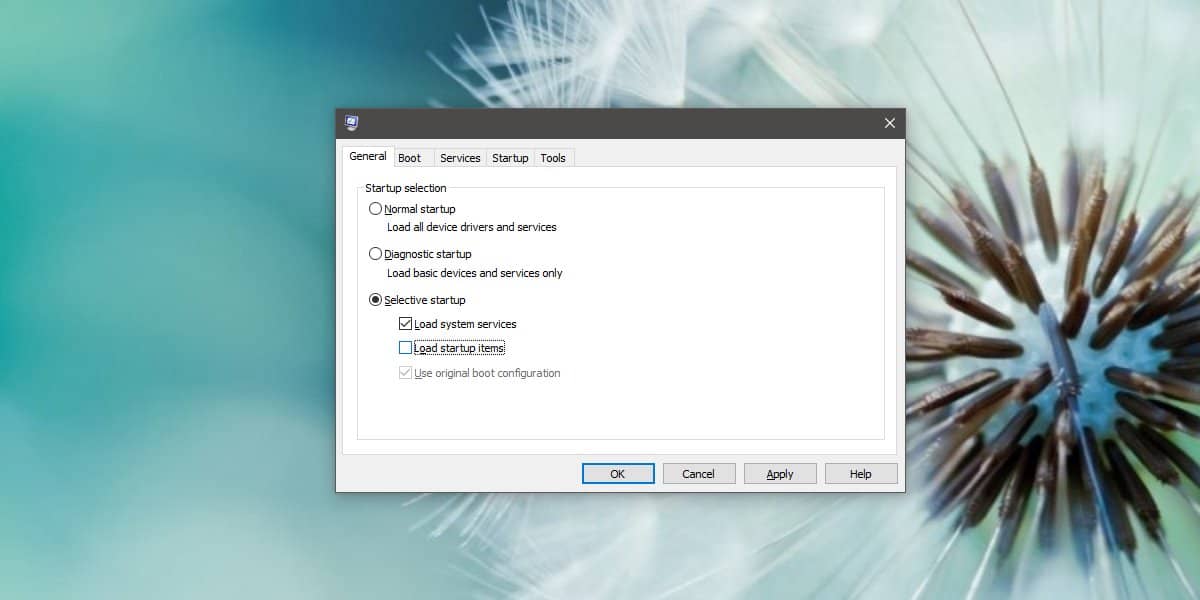
Task: Open the Services tab
Action: tap(460, 157)
